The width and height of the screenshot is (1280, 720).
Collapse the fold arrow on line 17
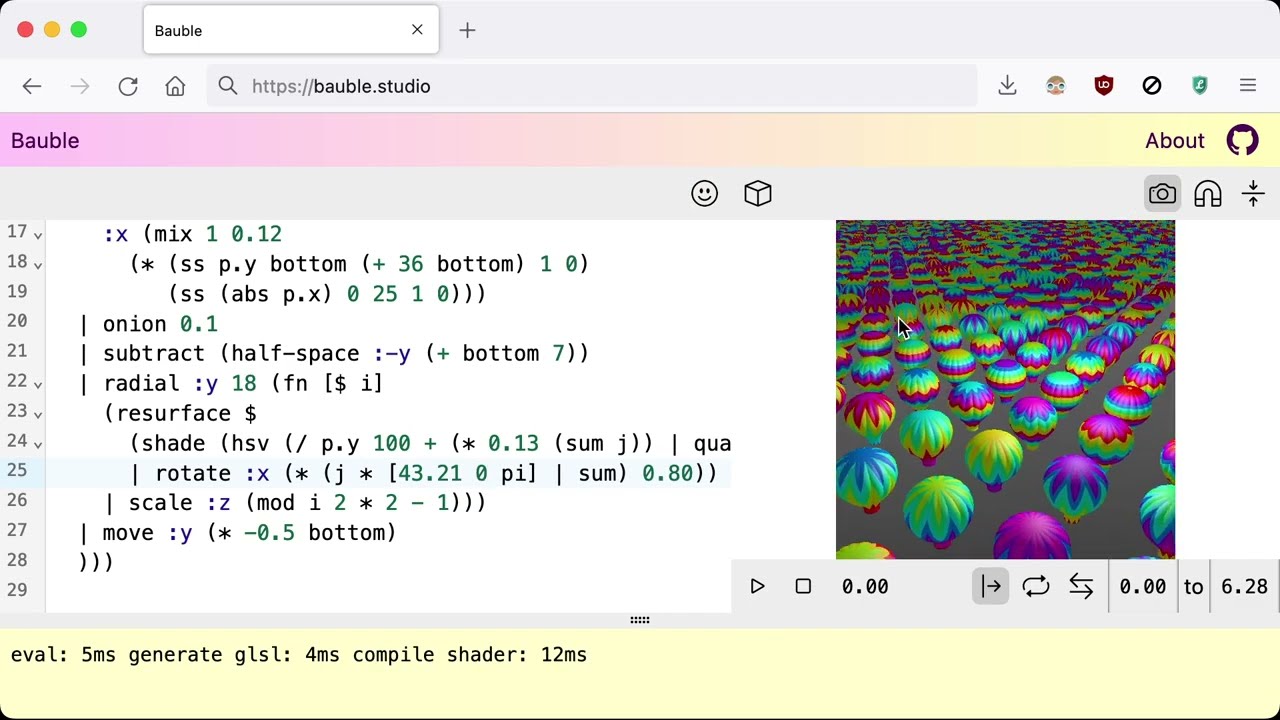38,235
